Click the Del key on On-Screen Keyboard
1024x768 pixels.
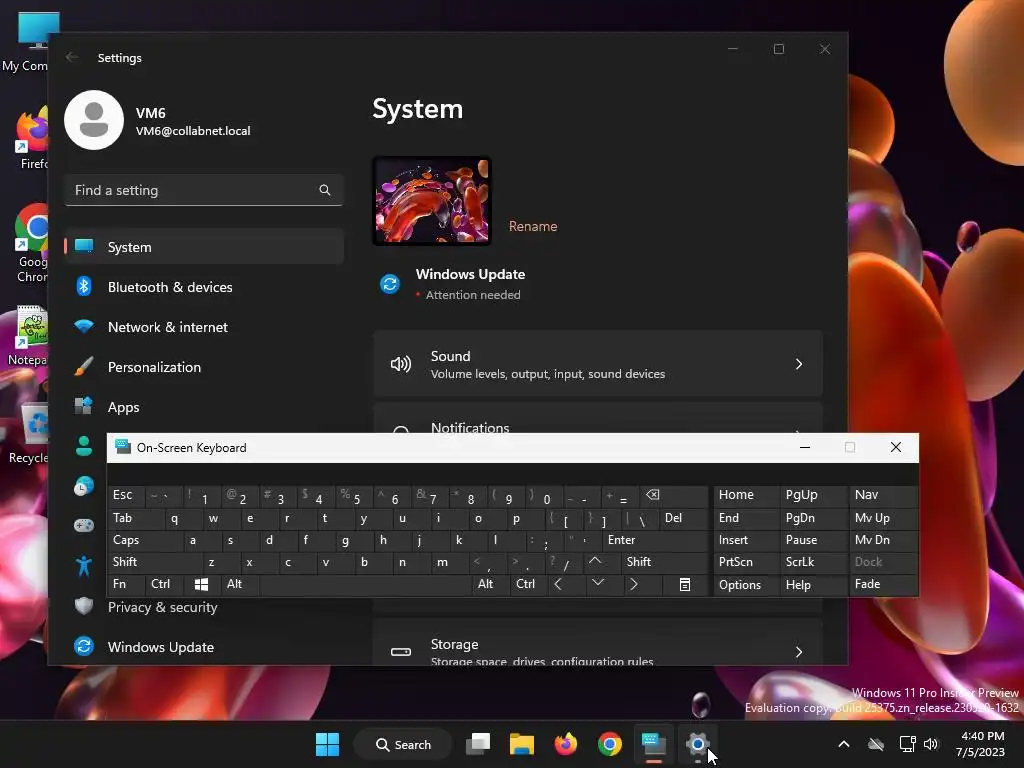(x=684, y=519)
